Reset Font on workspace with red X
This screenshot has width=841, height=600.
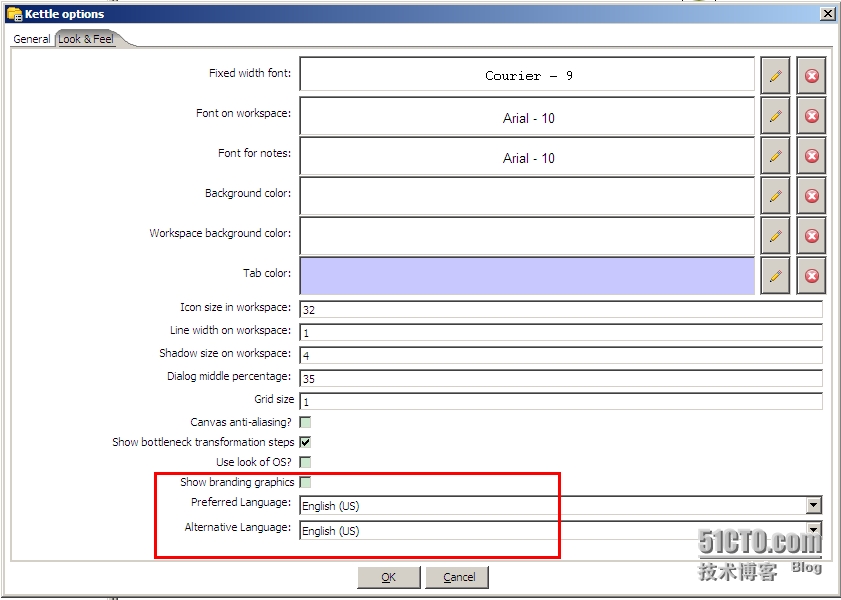click(x=811, y=116)
